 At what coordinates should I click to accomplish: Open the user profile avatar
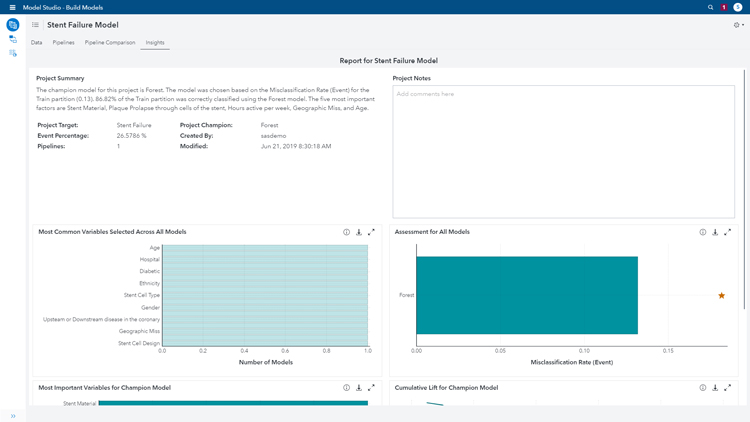click(738, 7)
